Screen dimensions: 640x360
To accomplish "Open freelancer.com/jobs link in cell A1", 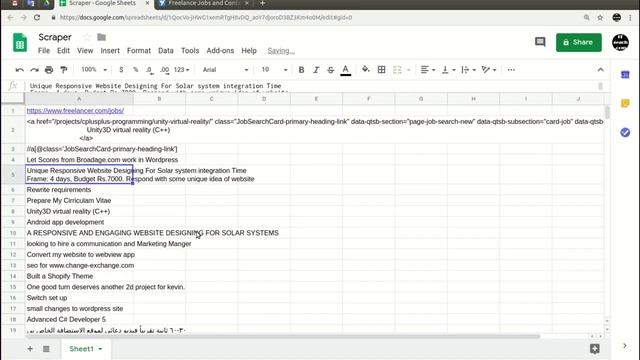I will click(75, 111).
